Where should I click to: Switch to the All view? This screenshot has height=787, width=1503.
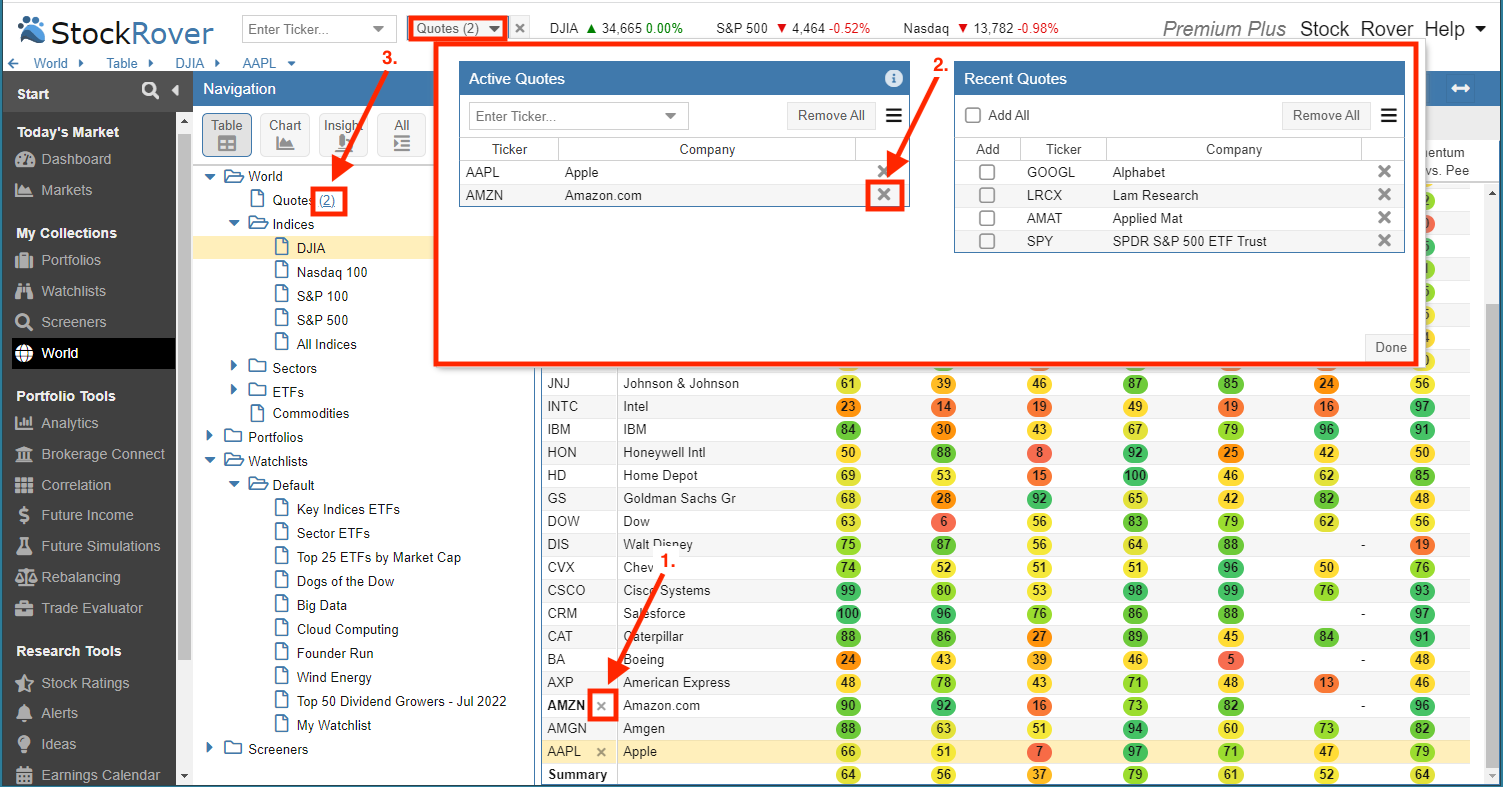pos(402,135)
